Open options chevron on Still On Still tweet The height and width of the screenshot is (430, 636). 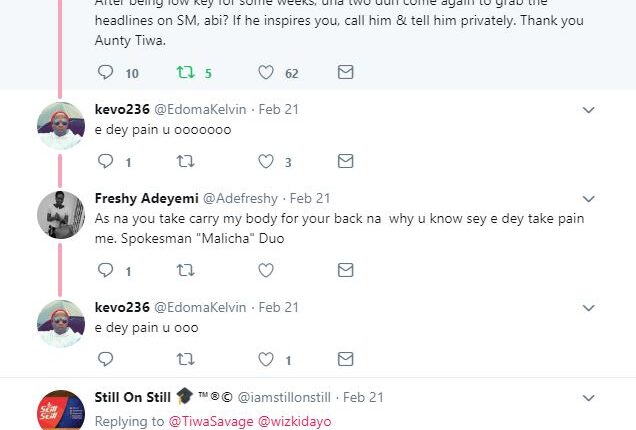click(x=589, y=397)
